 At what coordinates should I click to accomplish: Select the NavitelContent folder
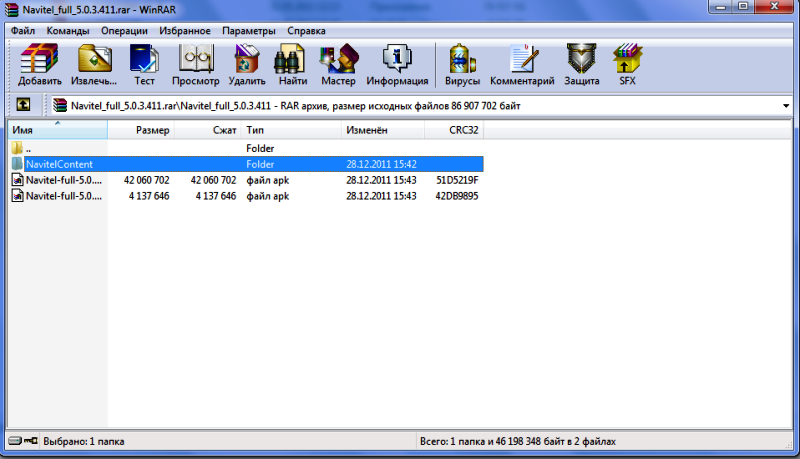[x=60, y=163]
